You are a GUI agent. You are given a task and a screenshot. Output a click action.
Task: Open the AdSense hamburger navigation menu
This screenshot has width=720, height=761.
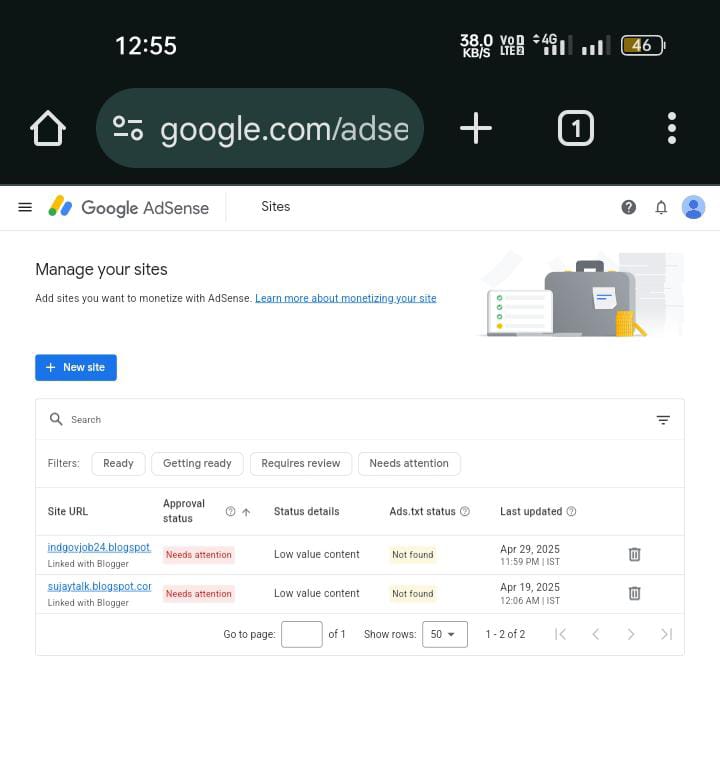pyautogui.click(x=25, y=207)
